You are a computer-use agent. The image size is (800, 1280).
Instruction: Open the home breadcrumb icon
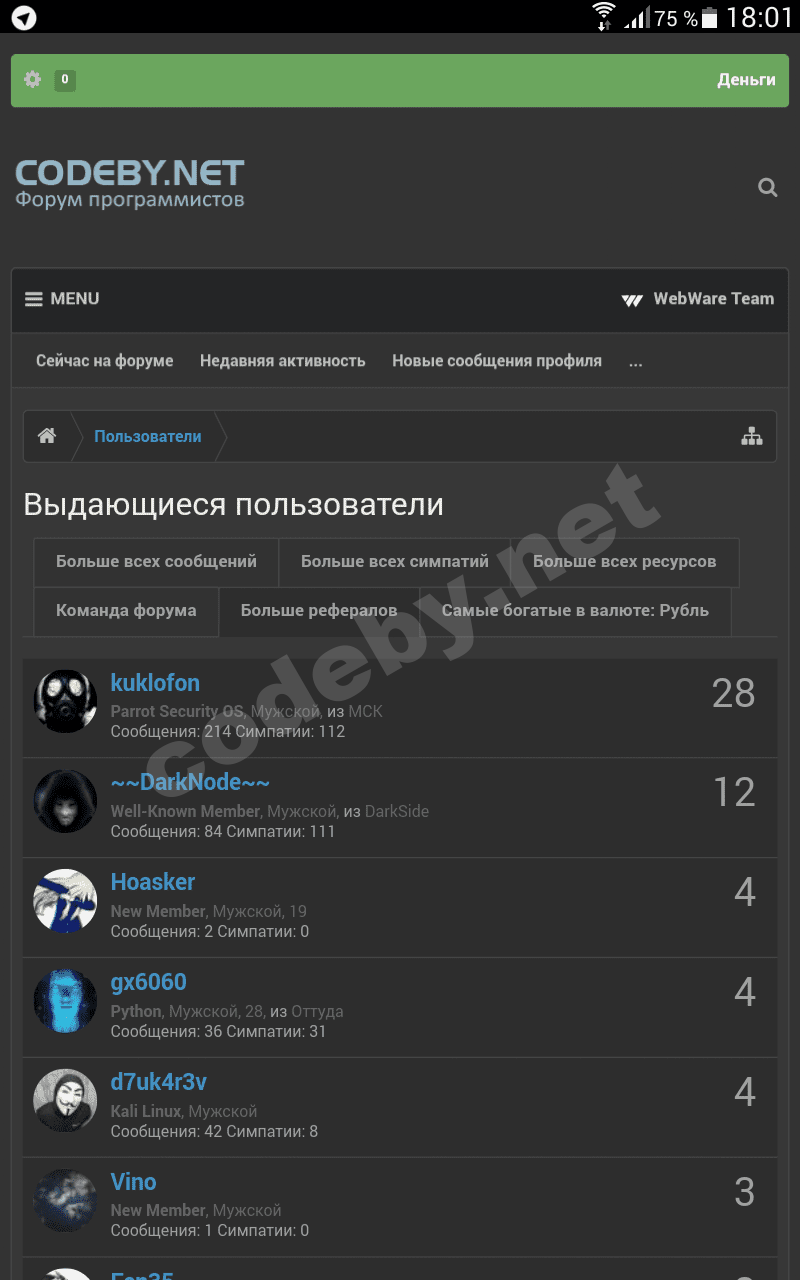(x=47, y=436)
